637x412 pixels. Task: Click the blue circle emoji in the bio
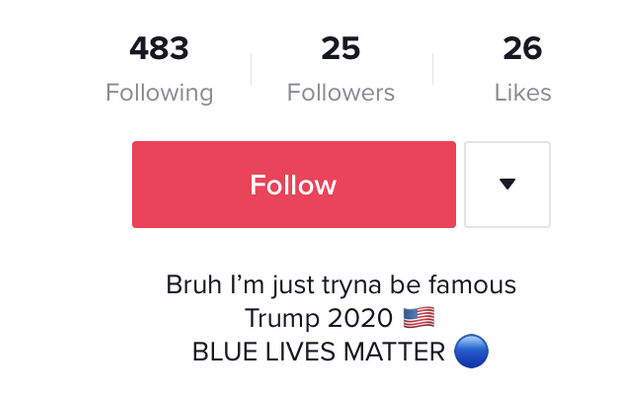pyautogui.click(x=471, y=351)
